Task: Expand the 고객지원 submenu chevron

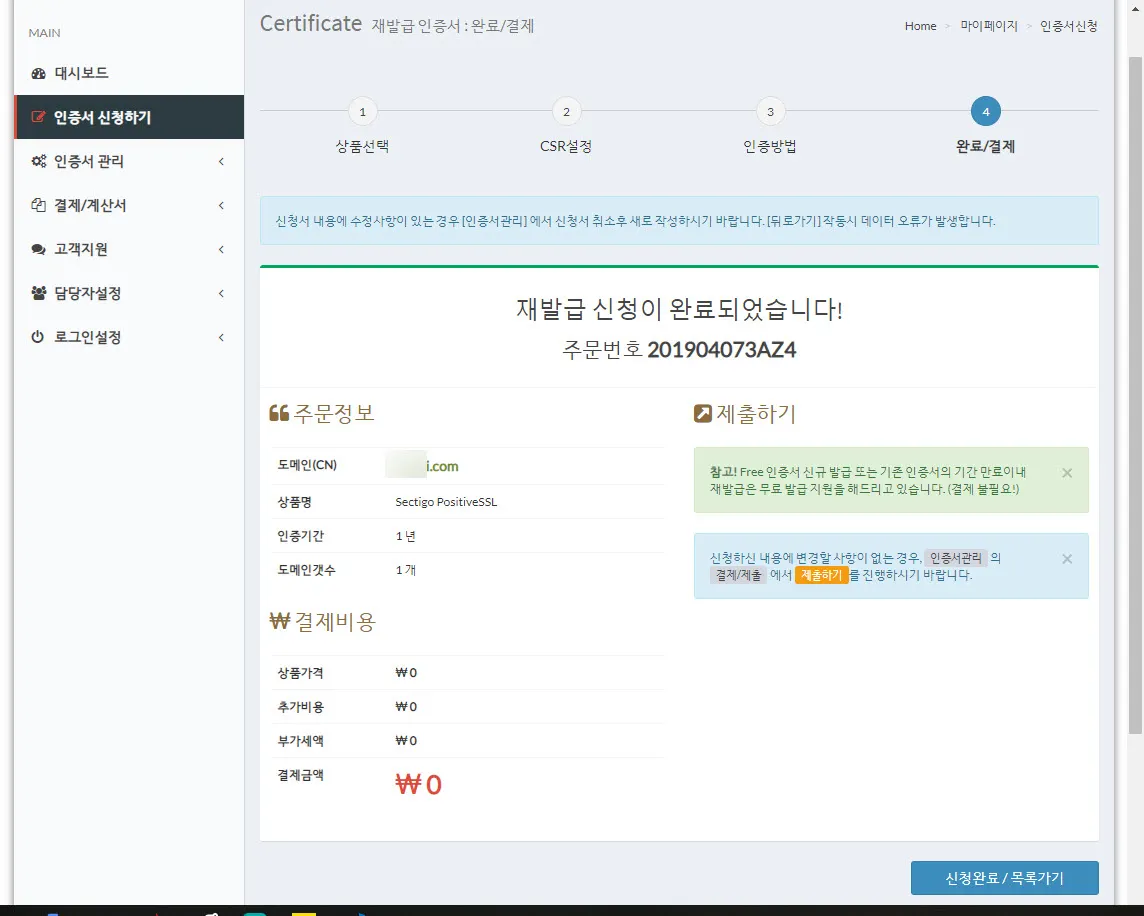Action: 221,250
